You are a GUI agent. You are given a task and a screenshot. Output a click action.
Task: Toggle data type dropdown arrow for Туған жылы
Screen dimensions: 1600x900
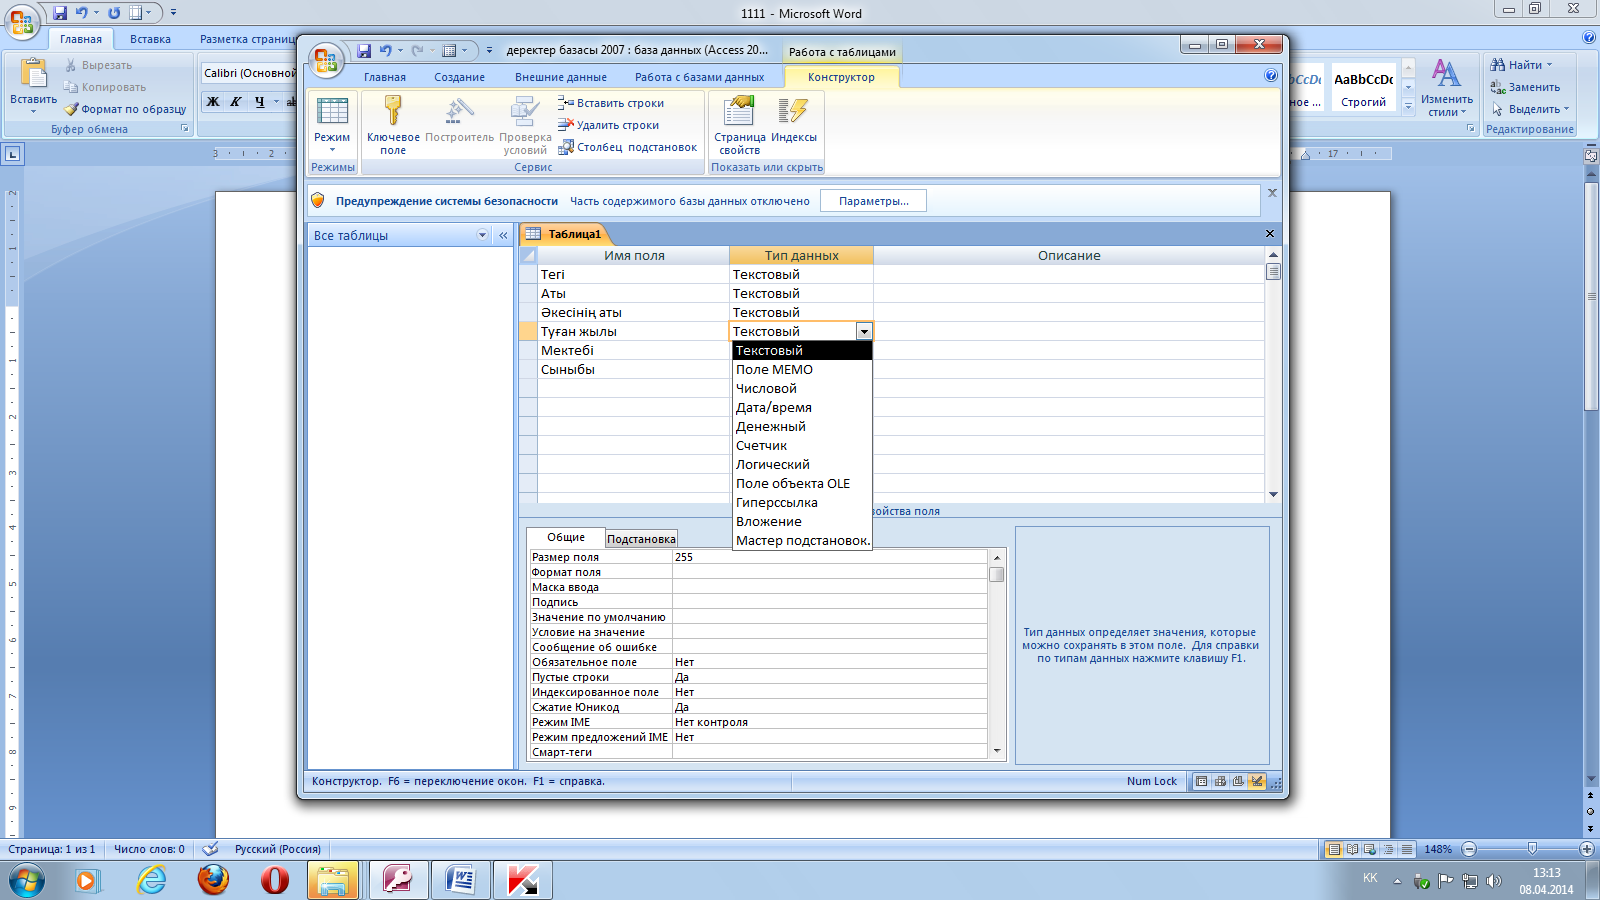[x=864, y=331]
